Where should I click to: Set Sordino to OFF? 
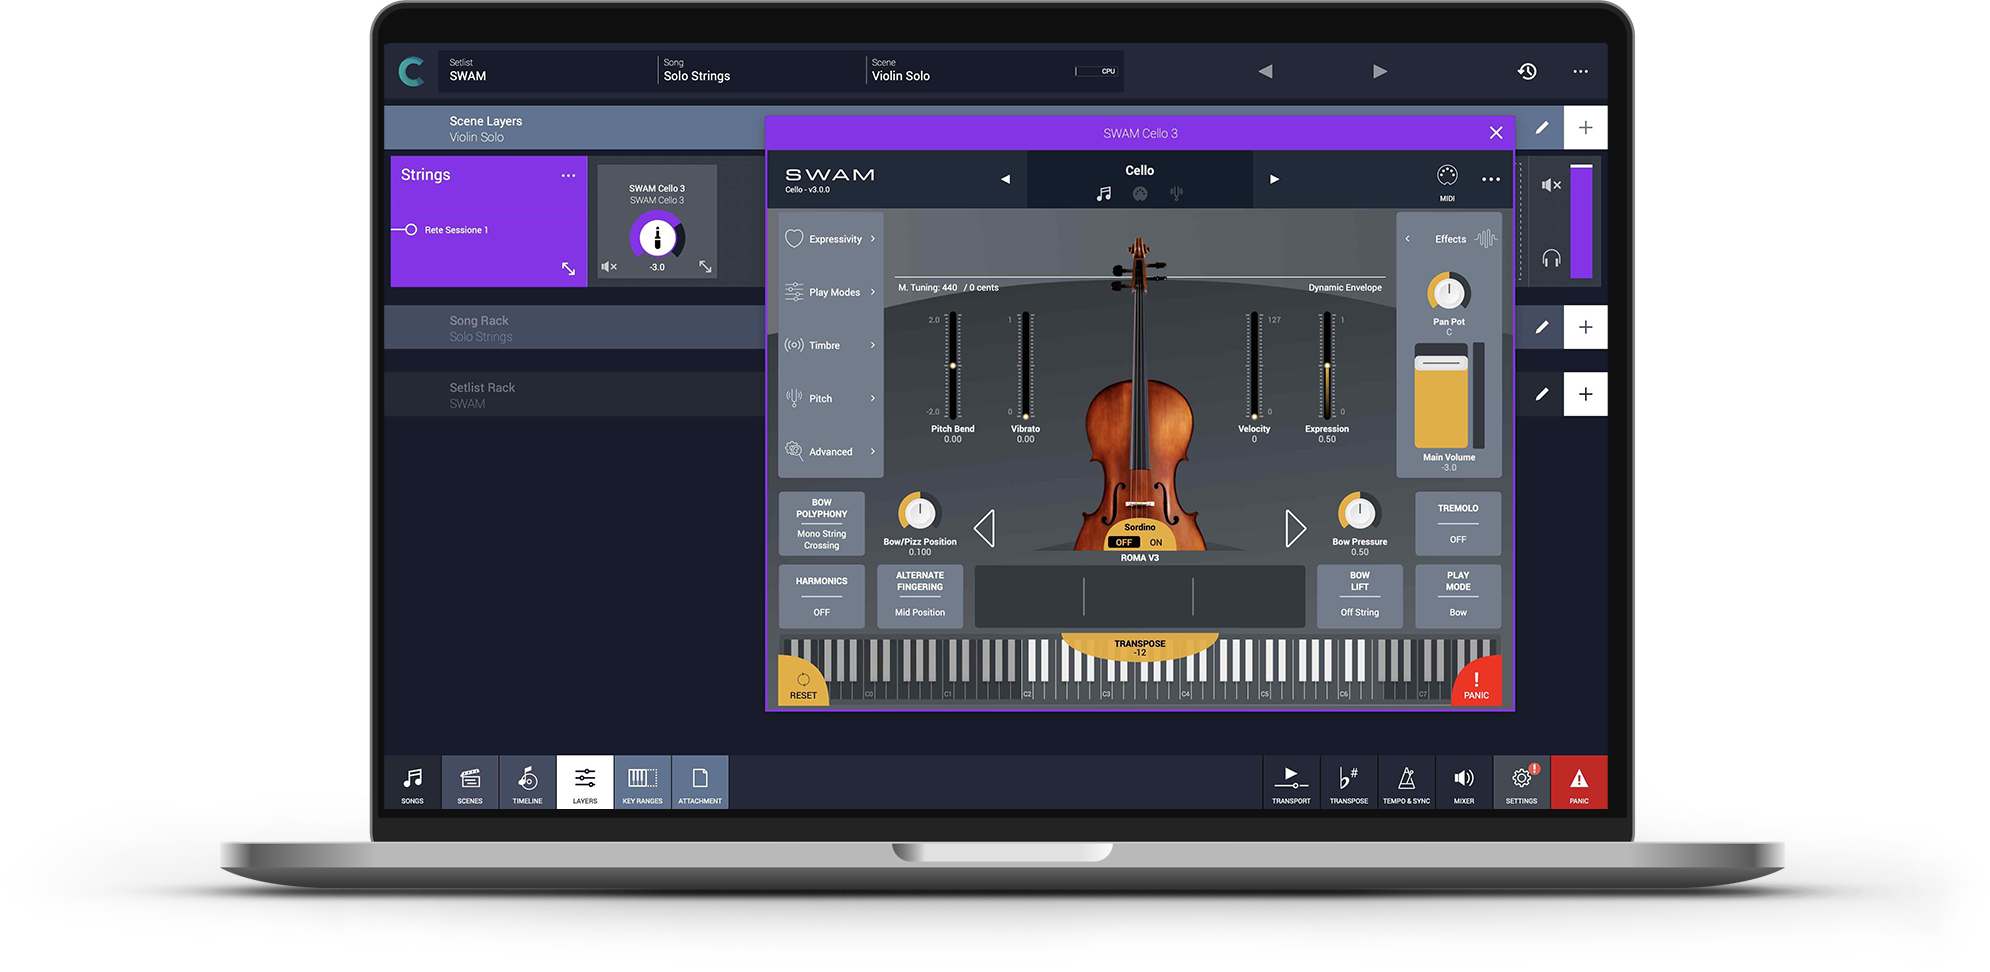[x=1124, y=542]
